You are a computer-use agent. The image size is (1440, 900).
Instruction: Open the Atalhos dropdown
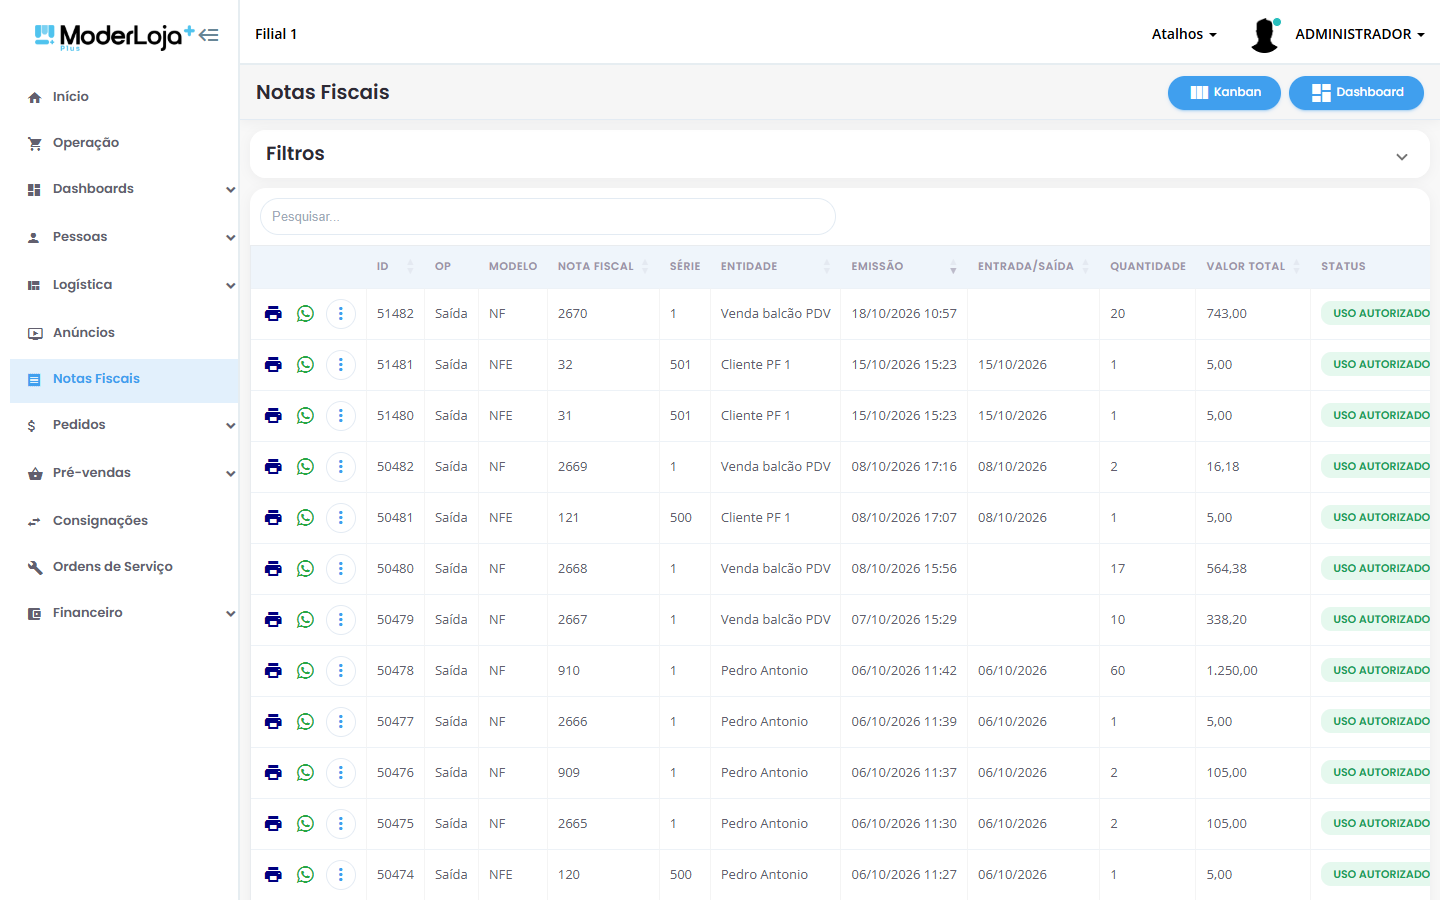click(1184, 34)
